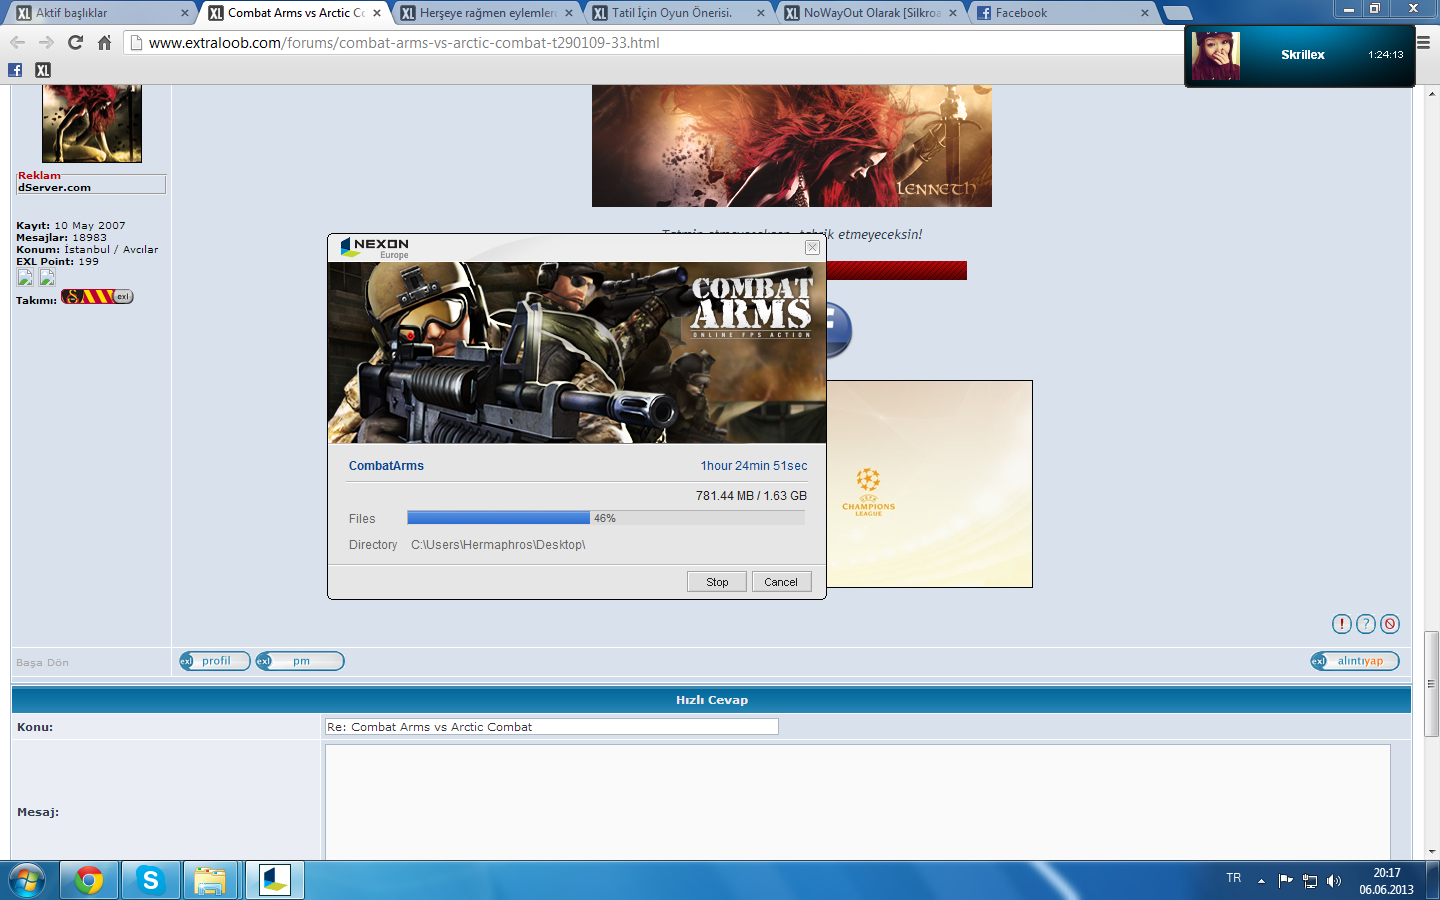Click the Lenneth signature banner image

pos(792,146)
